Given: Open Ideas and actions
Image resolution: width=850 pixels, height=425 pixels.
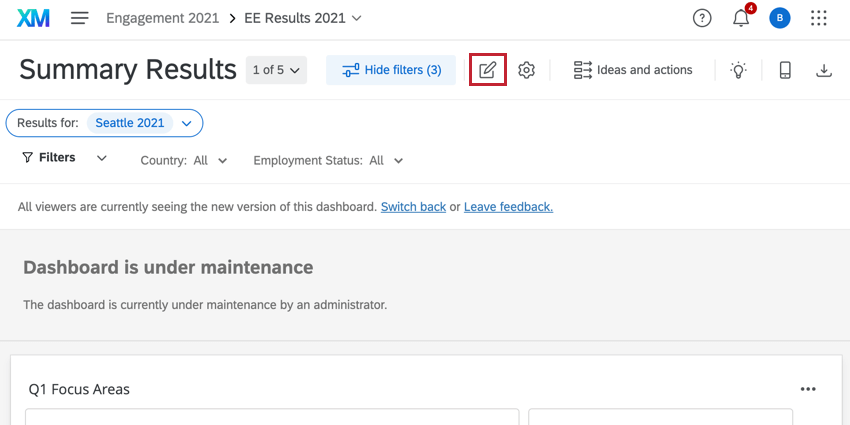Looking at the screenshot, I should 633,70.
